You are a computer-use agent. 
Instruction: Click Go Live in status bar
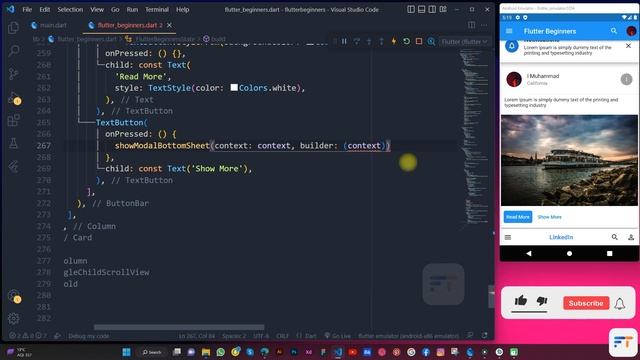pos(338,336)
